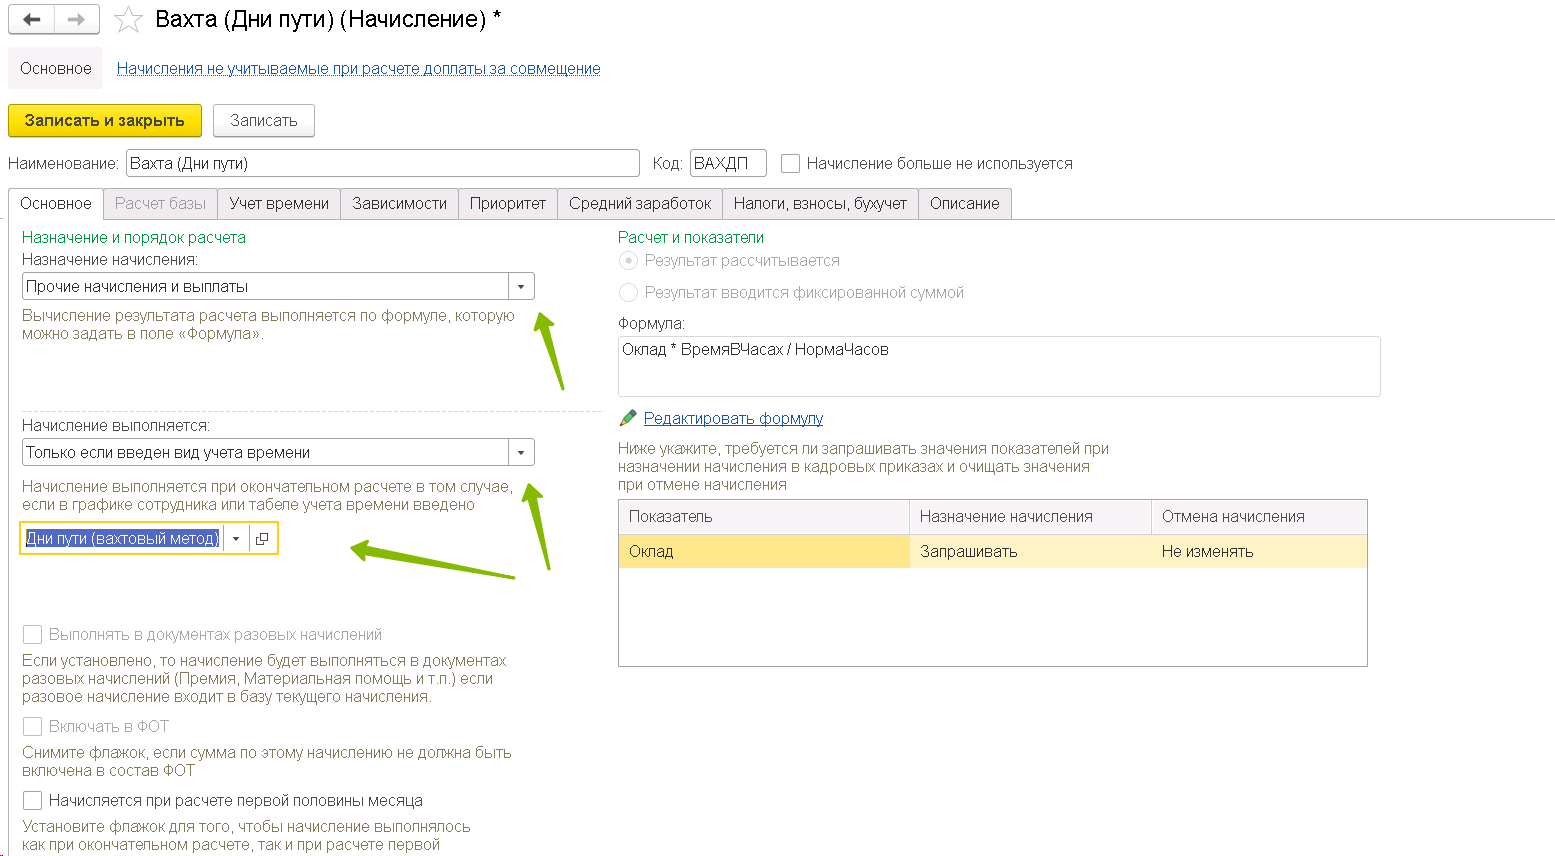Check 'Начисляется при расчете первой половины месяца'

[33, 800]
